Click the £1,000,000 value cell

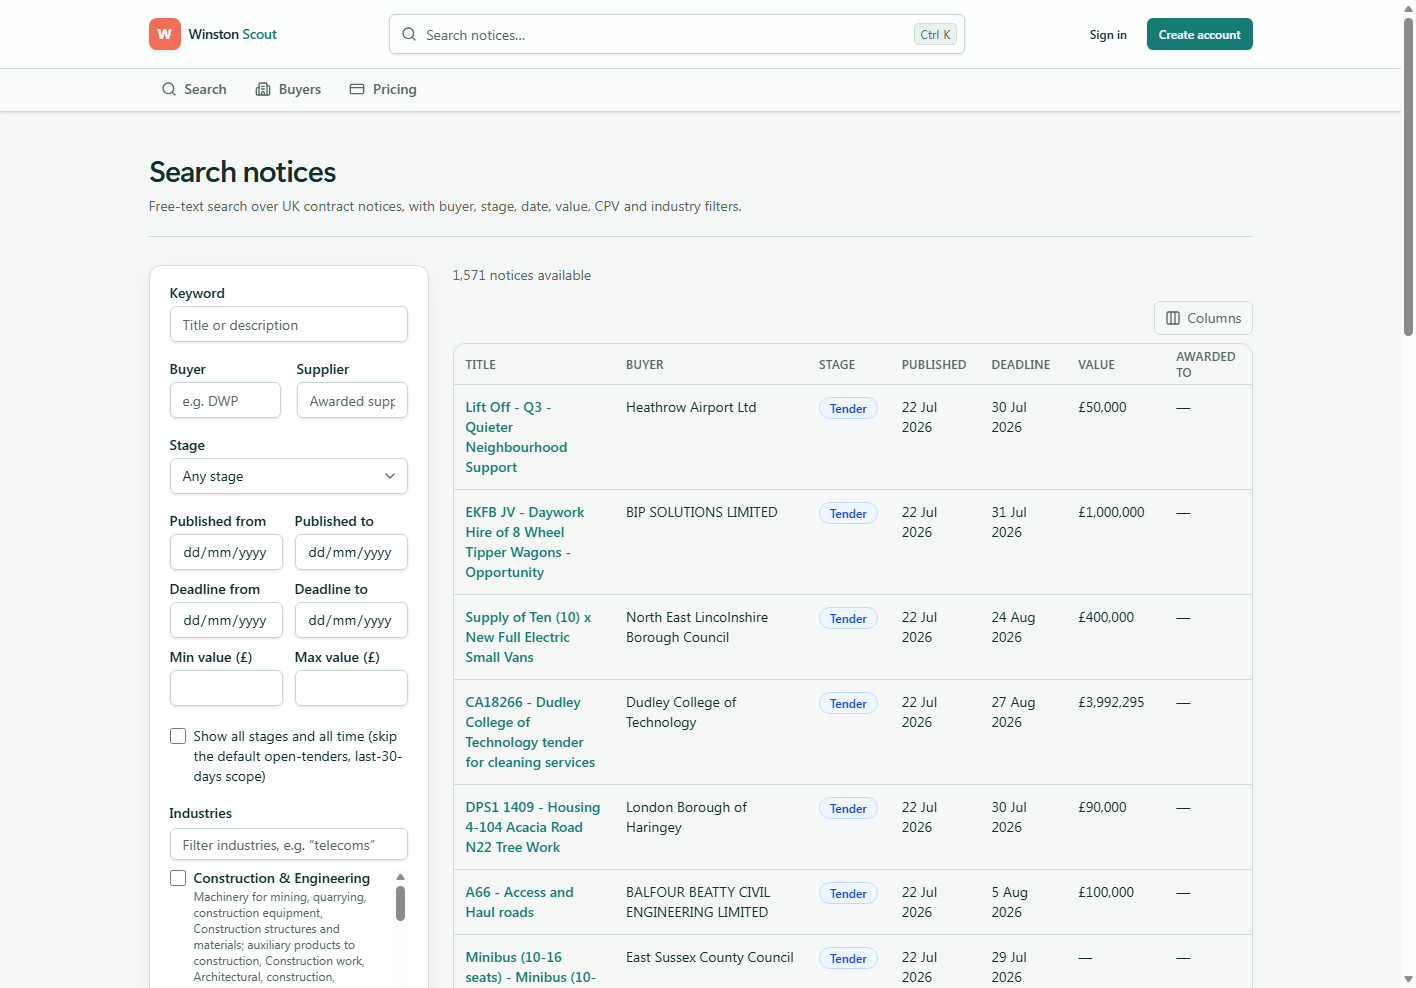1111,512
